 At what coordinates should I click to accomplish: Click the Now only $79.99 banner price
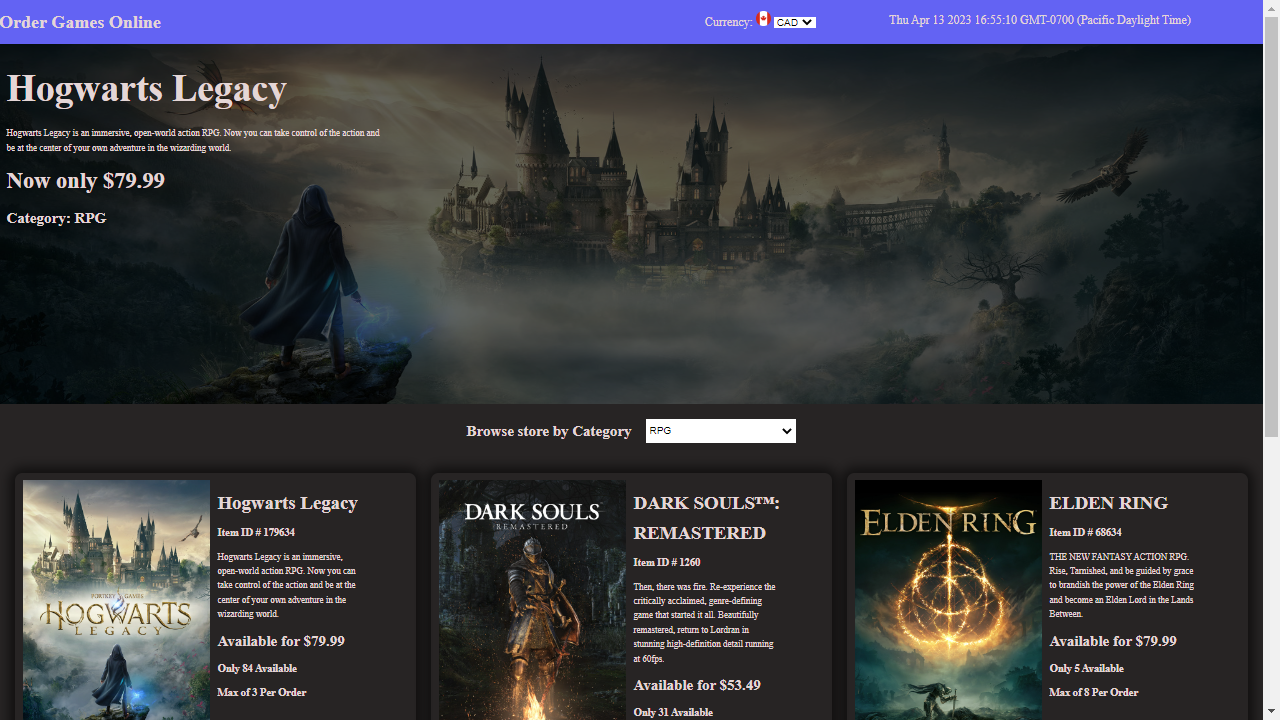[x=85, y=181]
